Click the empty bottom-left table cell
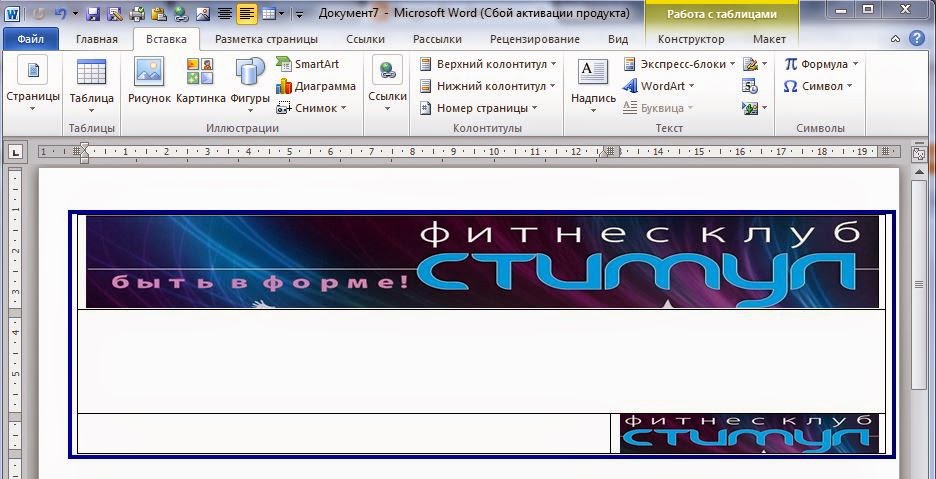This screenshot has height=479, width=936. point(344,433)
